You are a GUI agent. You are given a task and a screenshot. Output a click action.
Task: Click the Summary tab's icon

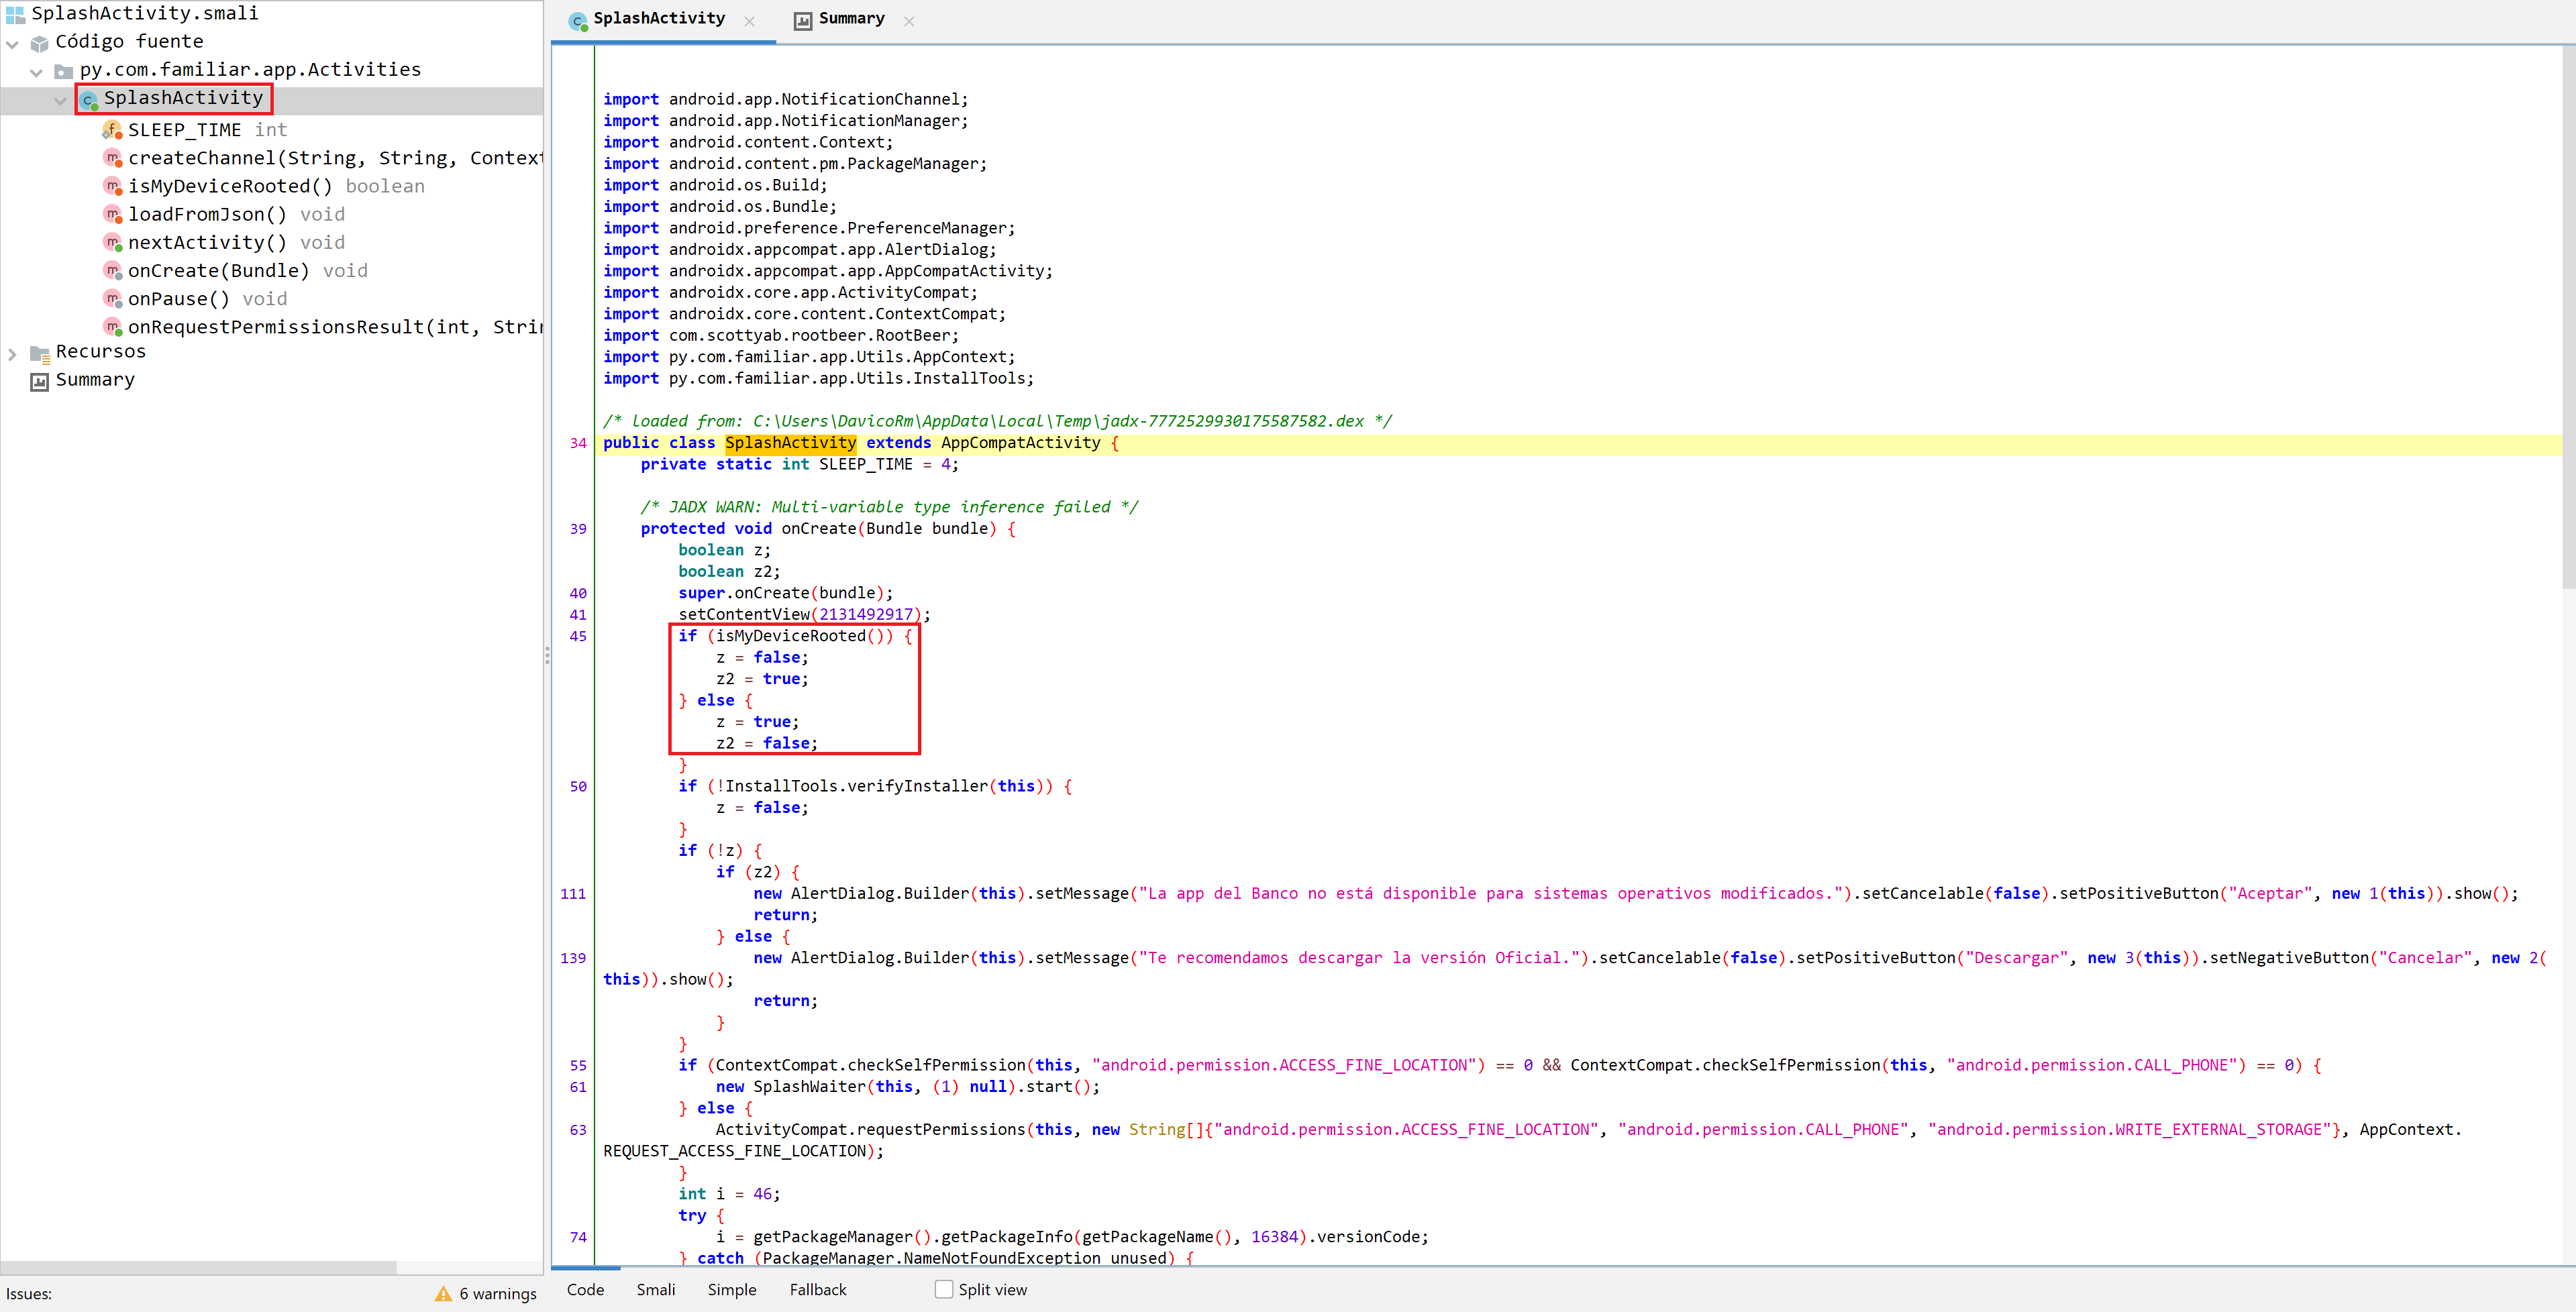coord(803,20)
